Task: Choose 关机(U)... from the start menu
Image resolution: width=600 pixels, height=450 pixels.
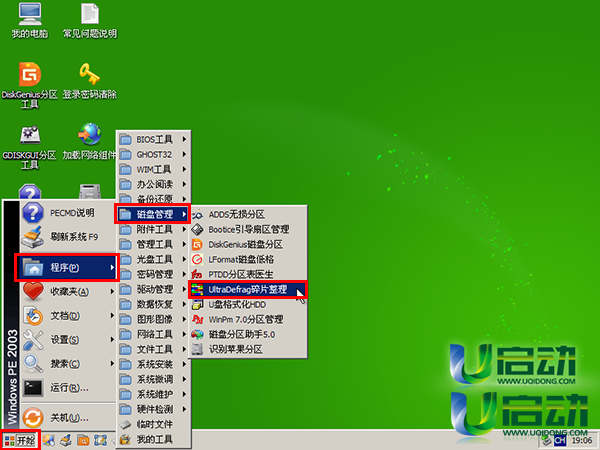Action: click(67, 418)
